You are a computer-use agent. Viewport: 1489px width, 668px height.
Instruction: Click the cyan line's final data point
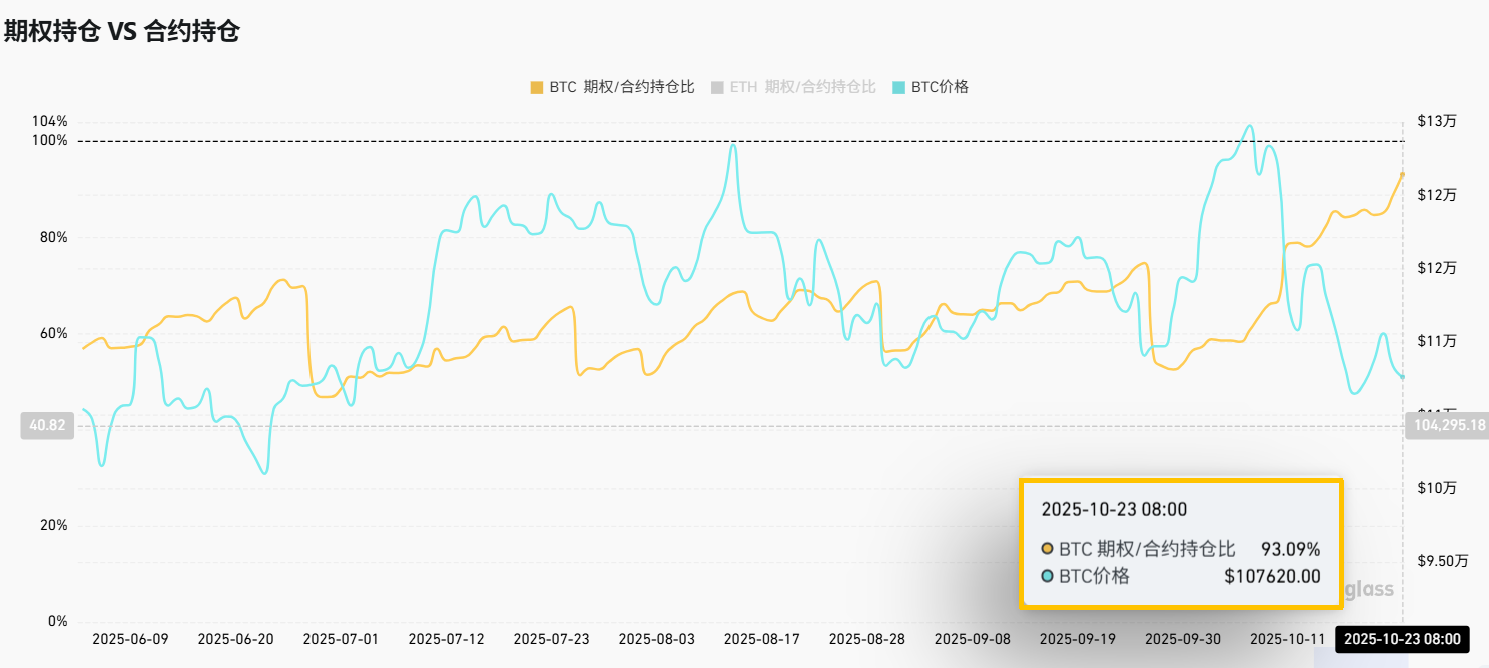(1402, 377)
